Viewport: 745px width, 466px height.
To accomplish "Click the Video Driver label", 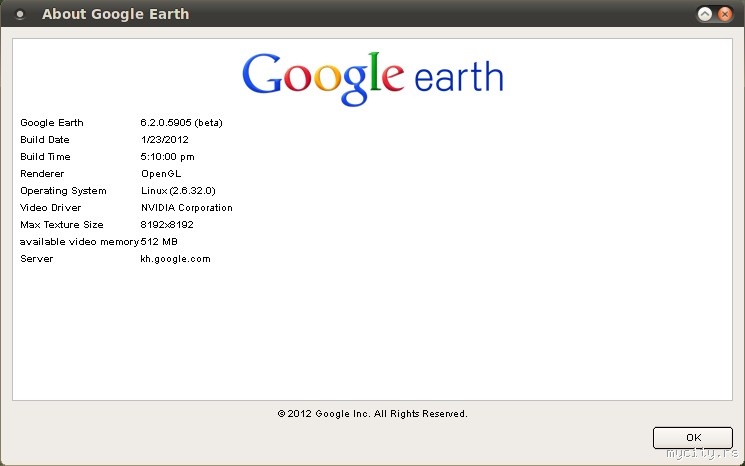I will tap(50, 208).
